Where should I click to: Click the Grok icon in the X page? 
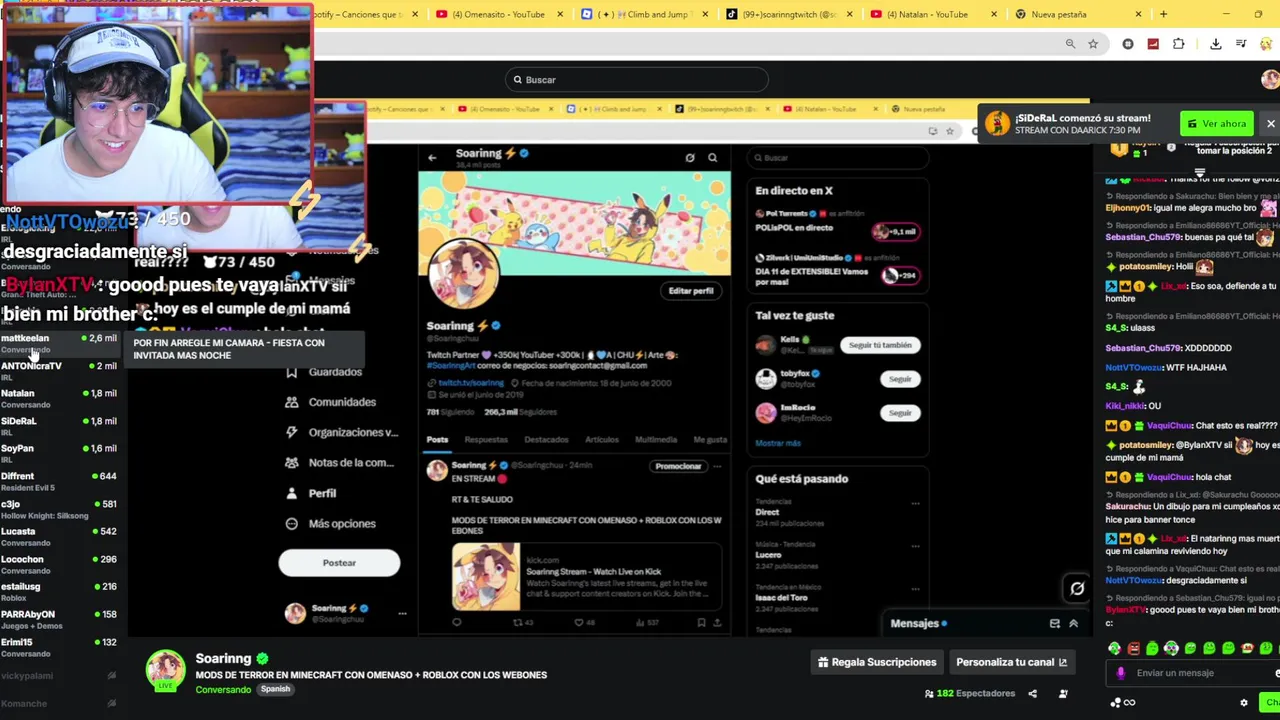(x=1077, y=589)
